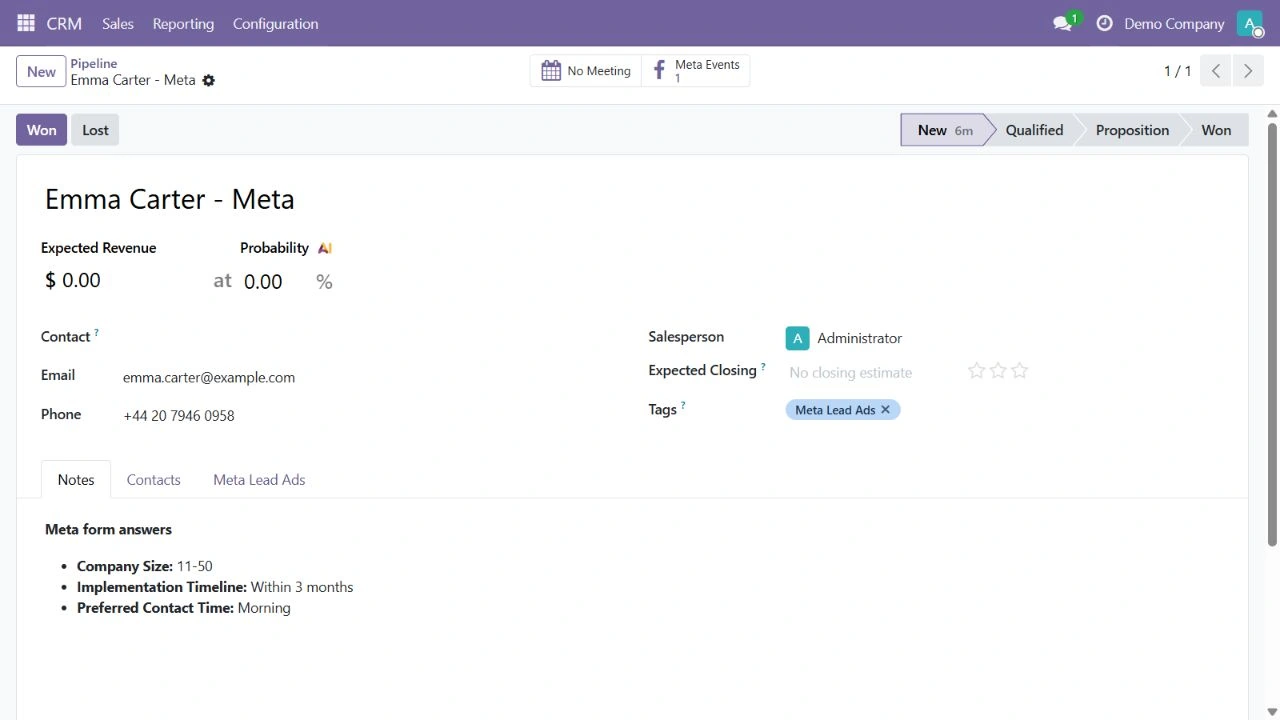Open the Meta Events smart button

point(696,71)
